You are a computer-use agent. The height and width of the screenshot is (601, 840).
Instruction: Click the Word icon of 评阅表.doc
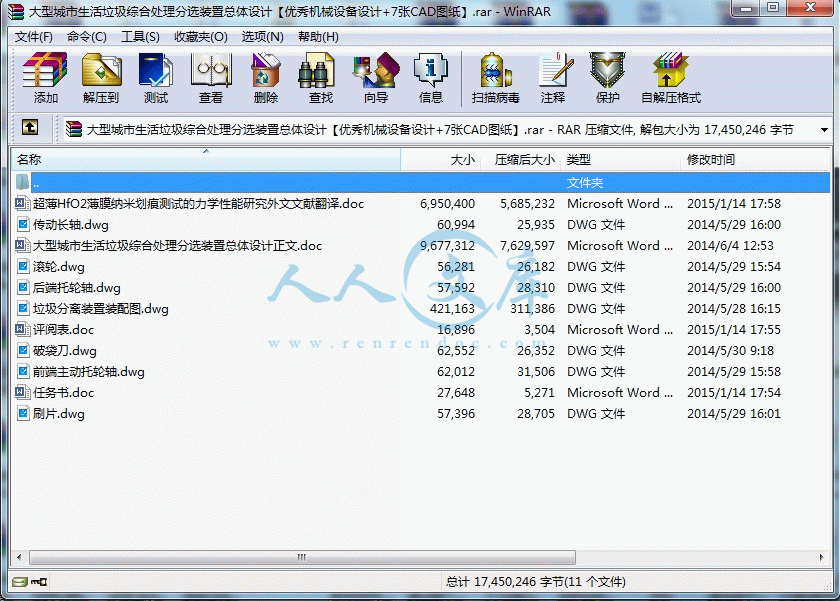(22, 329)
